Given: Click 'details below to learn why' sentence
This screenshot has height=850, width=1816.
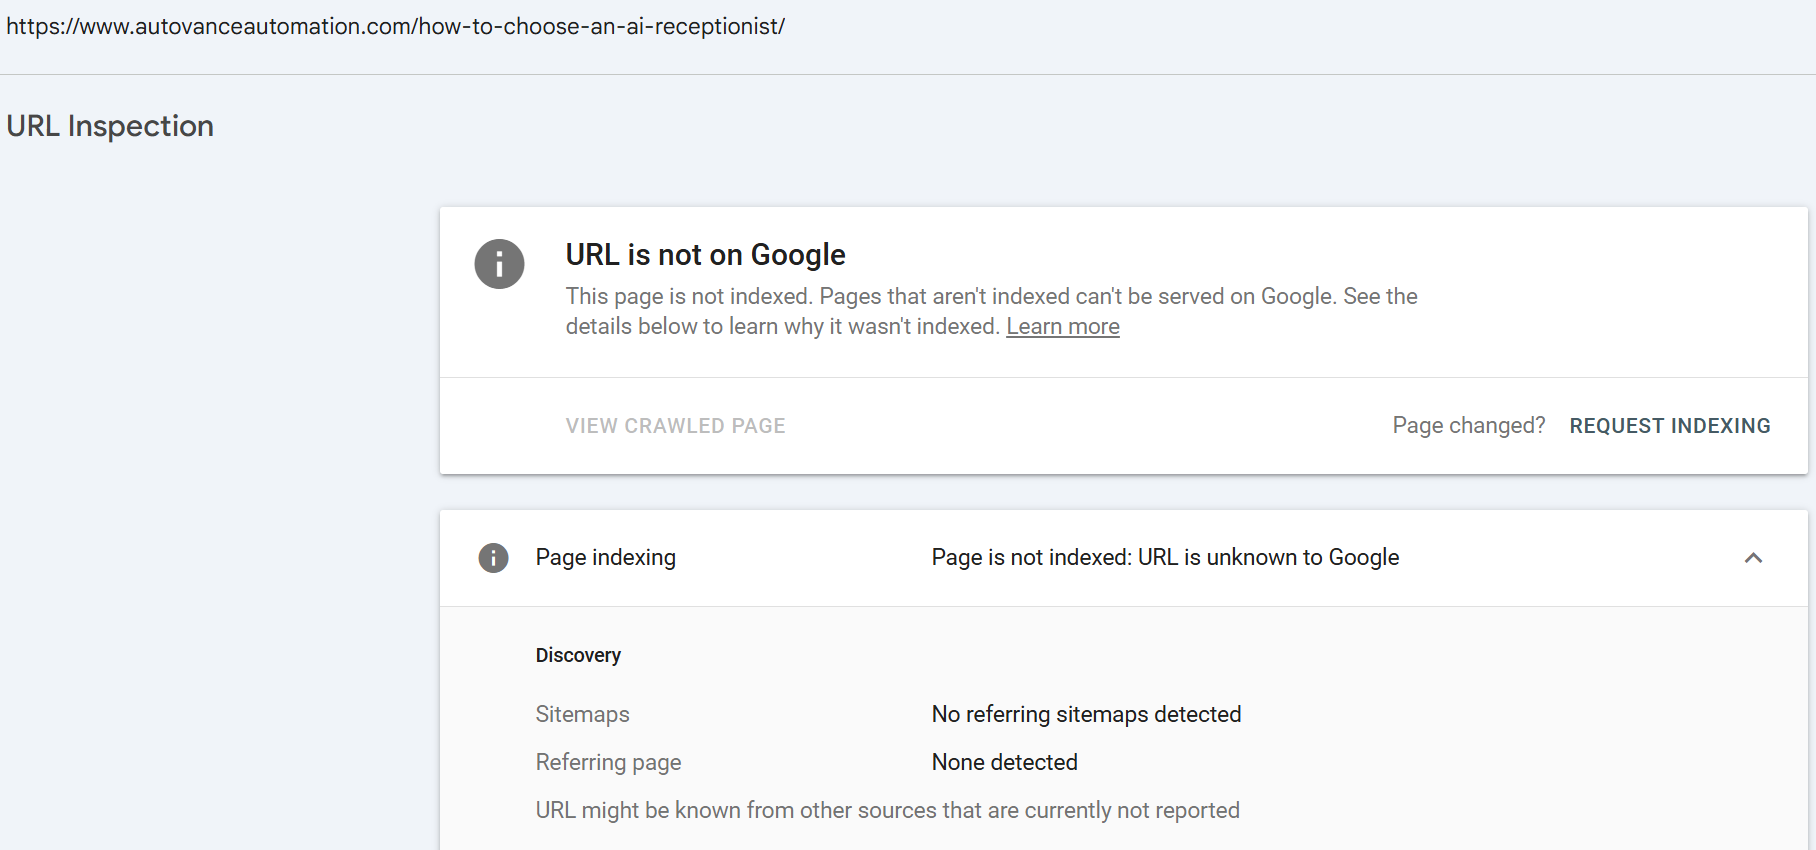Looking at the screenshot, I should pos(782,327).
